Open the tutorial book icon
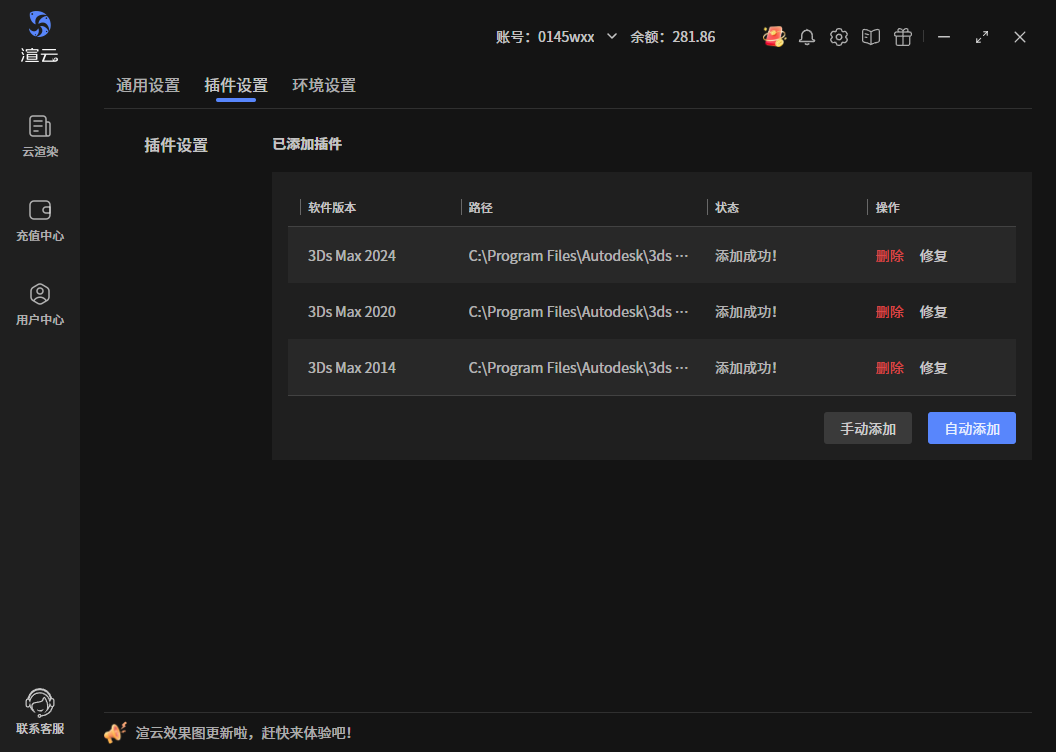This screenshot has width=1056, height=752. 871,37
